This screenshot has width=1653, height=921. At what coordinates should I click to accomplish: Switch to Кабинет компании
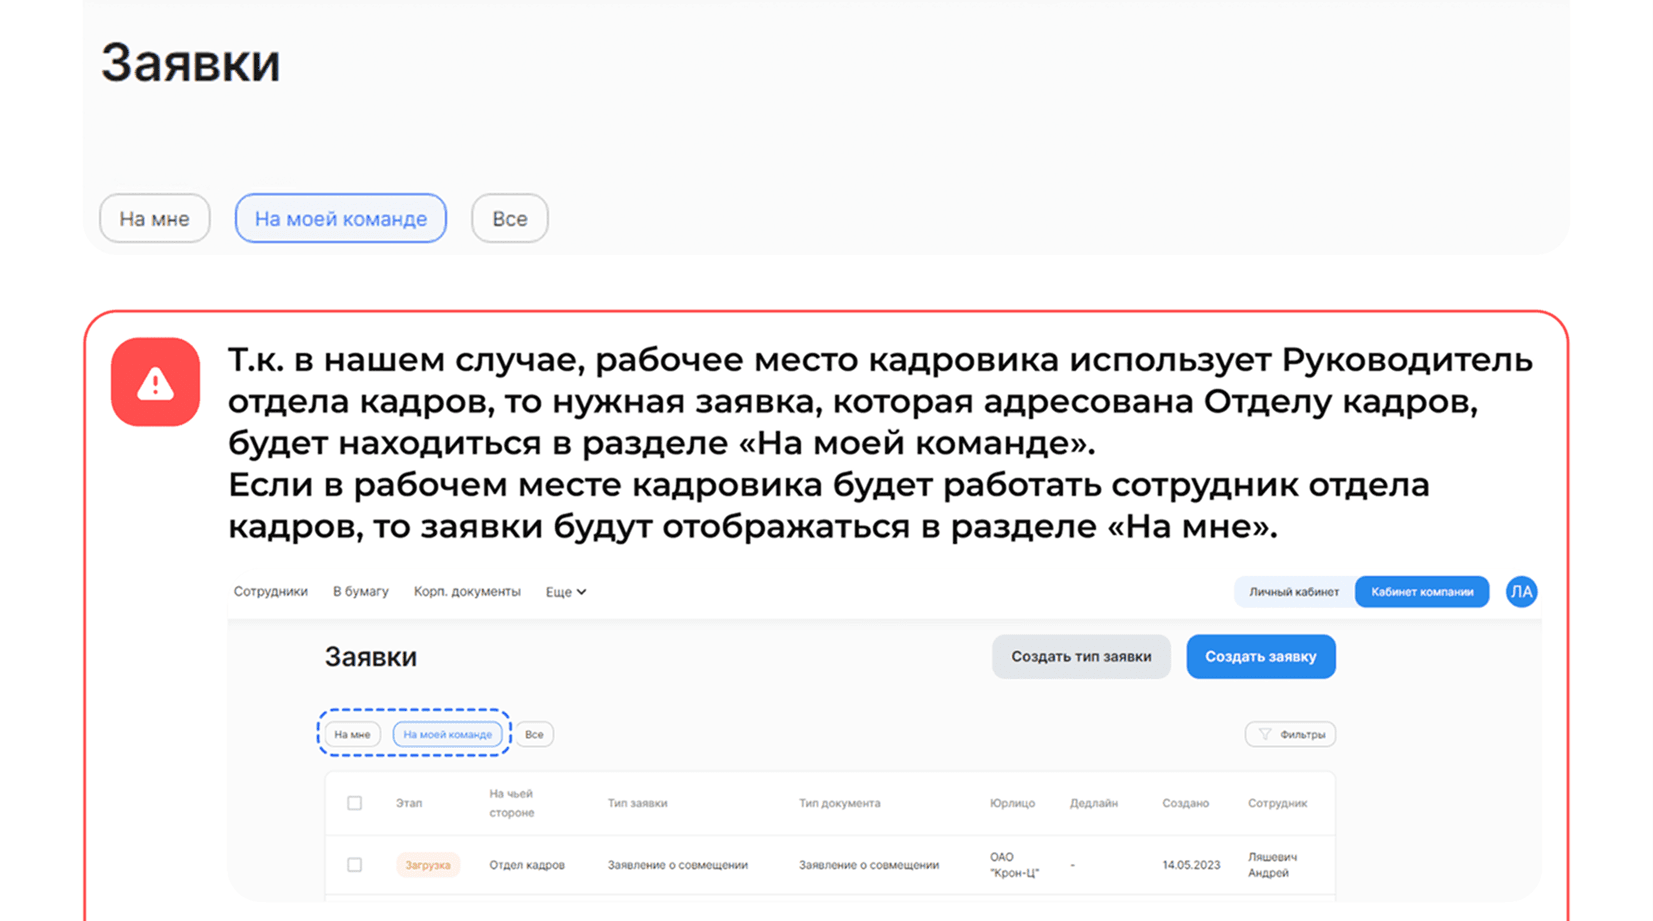[x=1421, y=592]
